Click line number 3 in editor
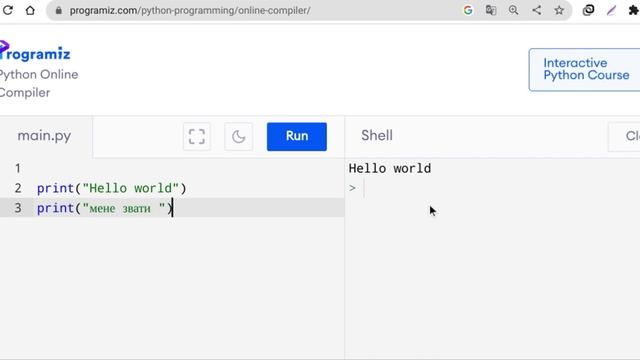 (x=18, y=208)
